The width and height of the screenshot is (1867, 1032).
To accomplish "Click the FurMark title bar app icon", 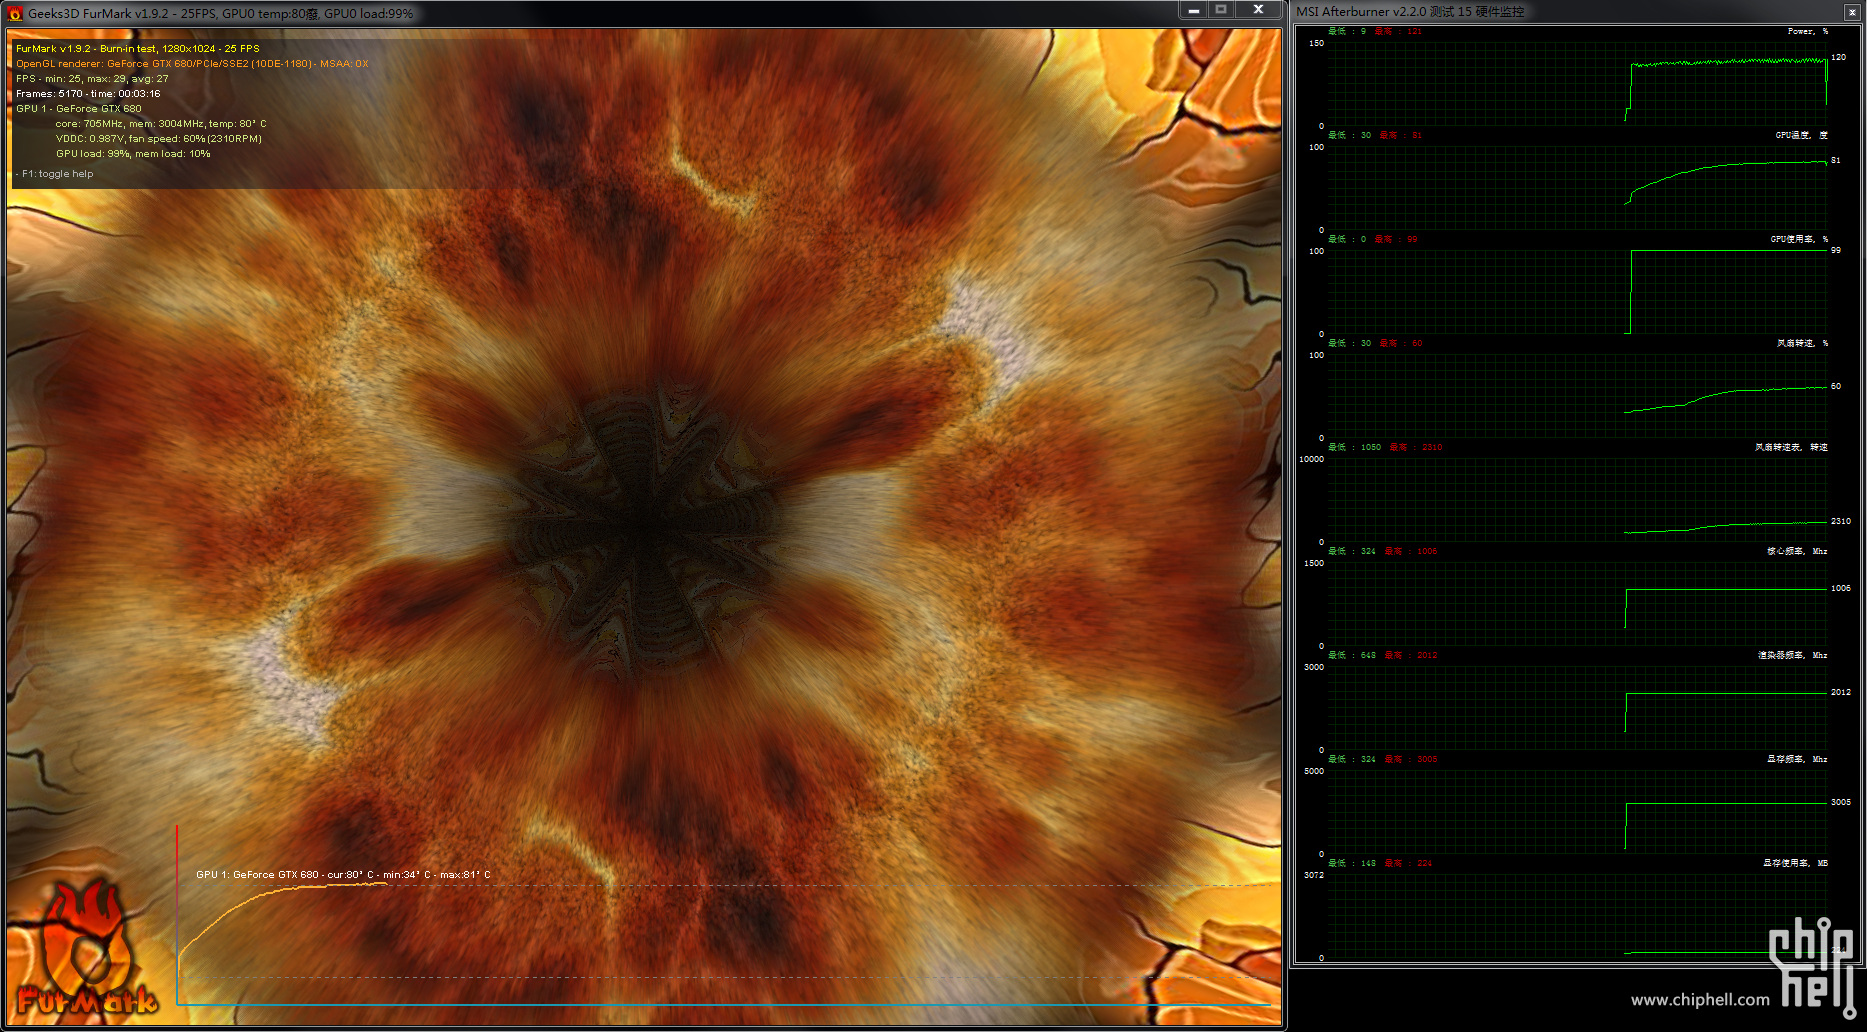I will pyautogui.click(x=15, y=13).
